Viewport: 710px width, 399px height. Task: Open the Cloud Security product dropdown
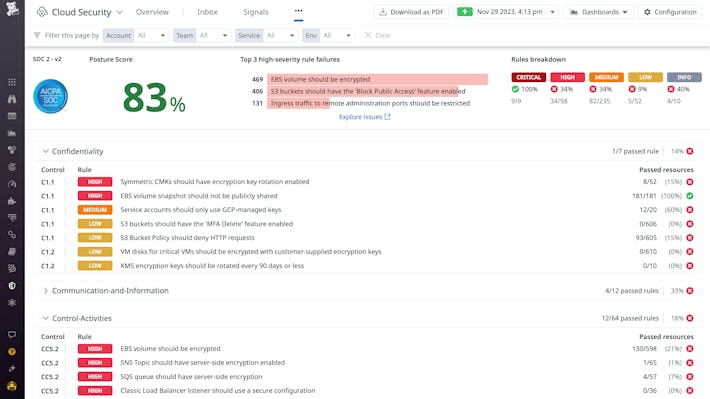point(120,12)
